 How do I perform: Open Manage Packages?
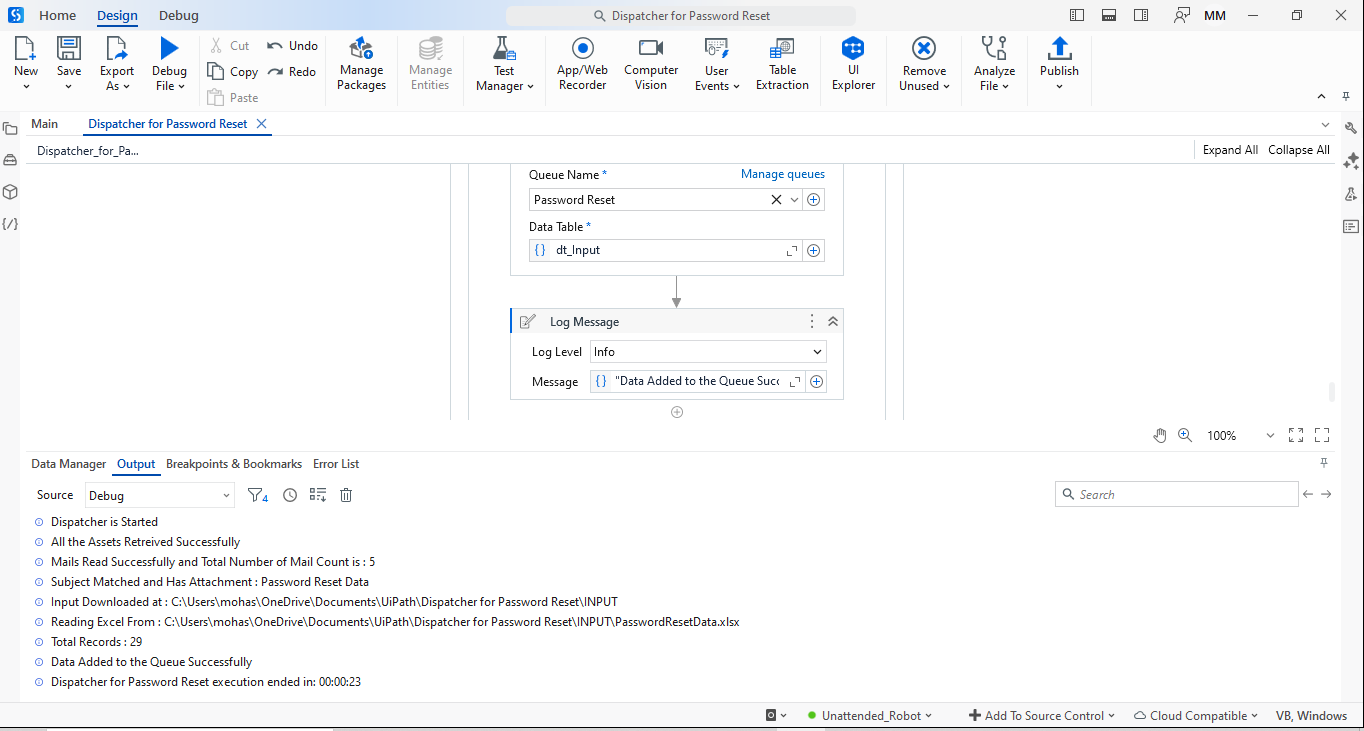361,64
